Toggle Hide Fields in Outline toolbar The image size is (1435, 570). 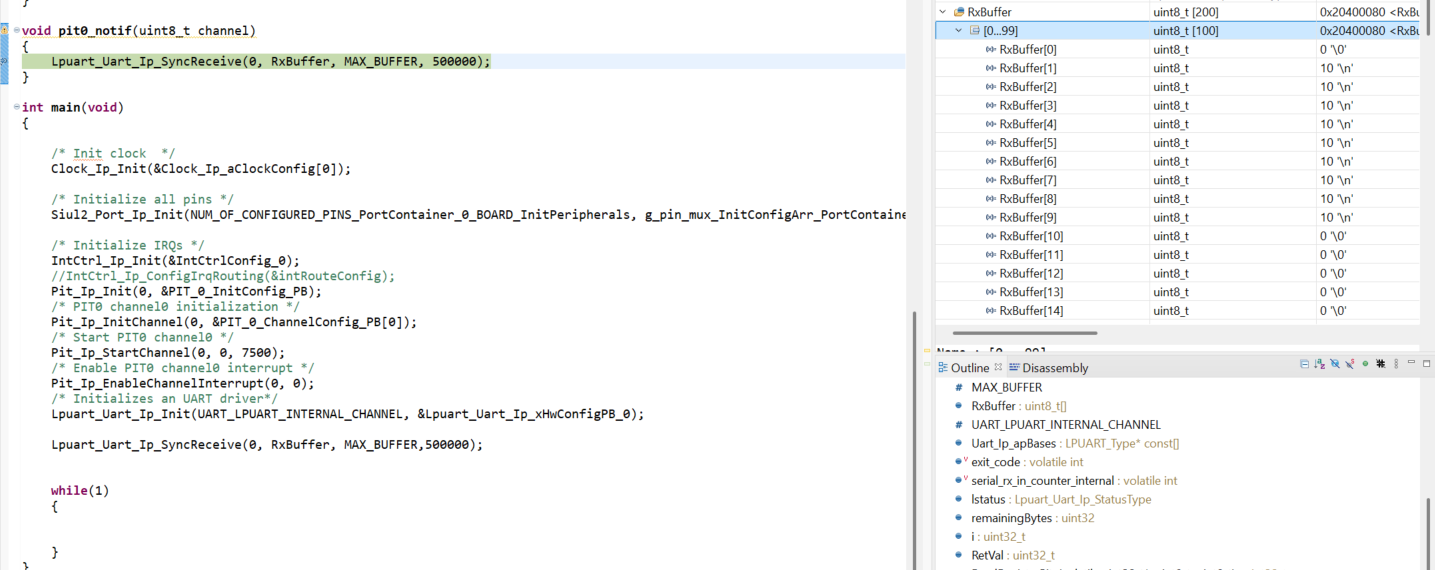1335,363
